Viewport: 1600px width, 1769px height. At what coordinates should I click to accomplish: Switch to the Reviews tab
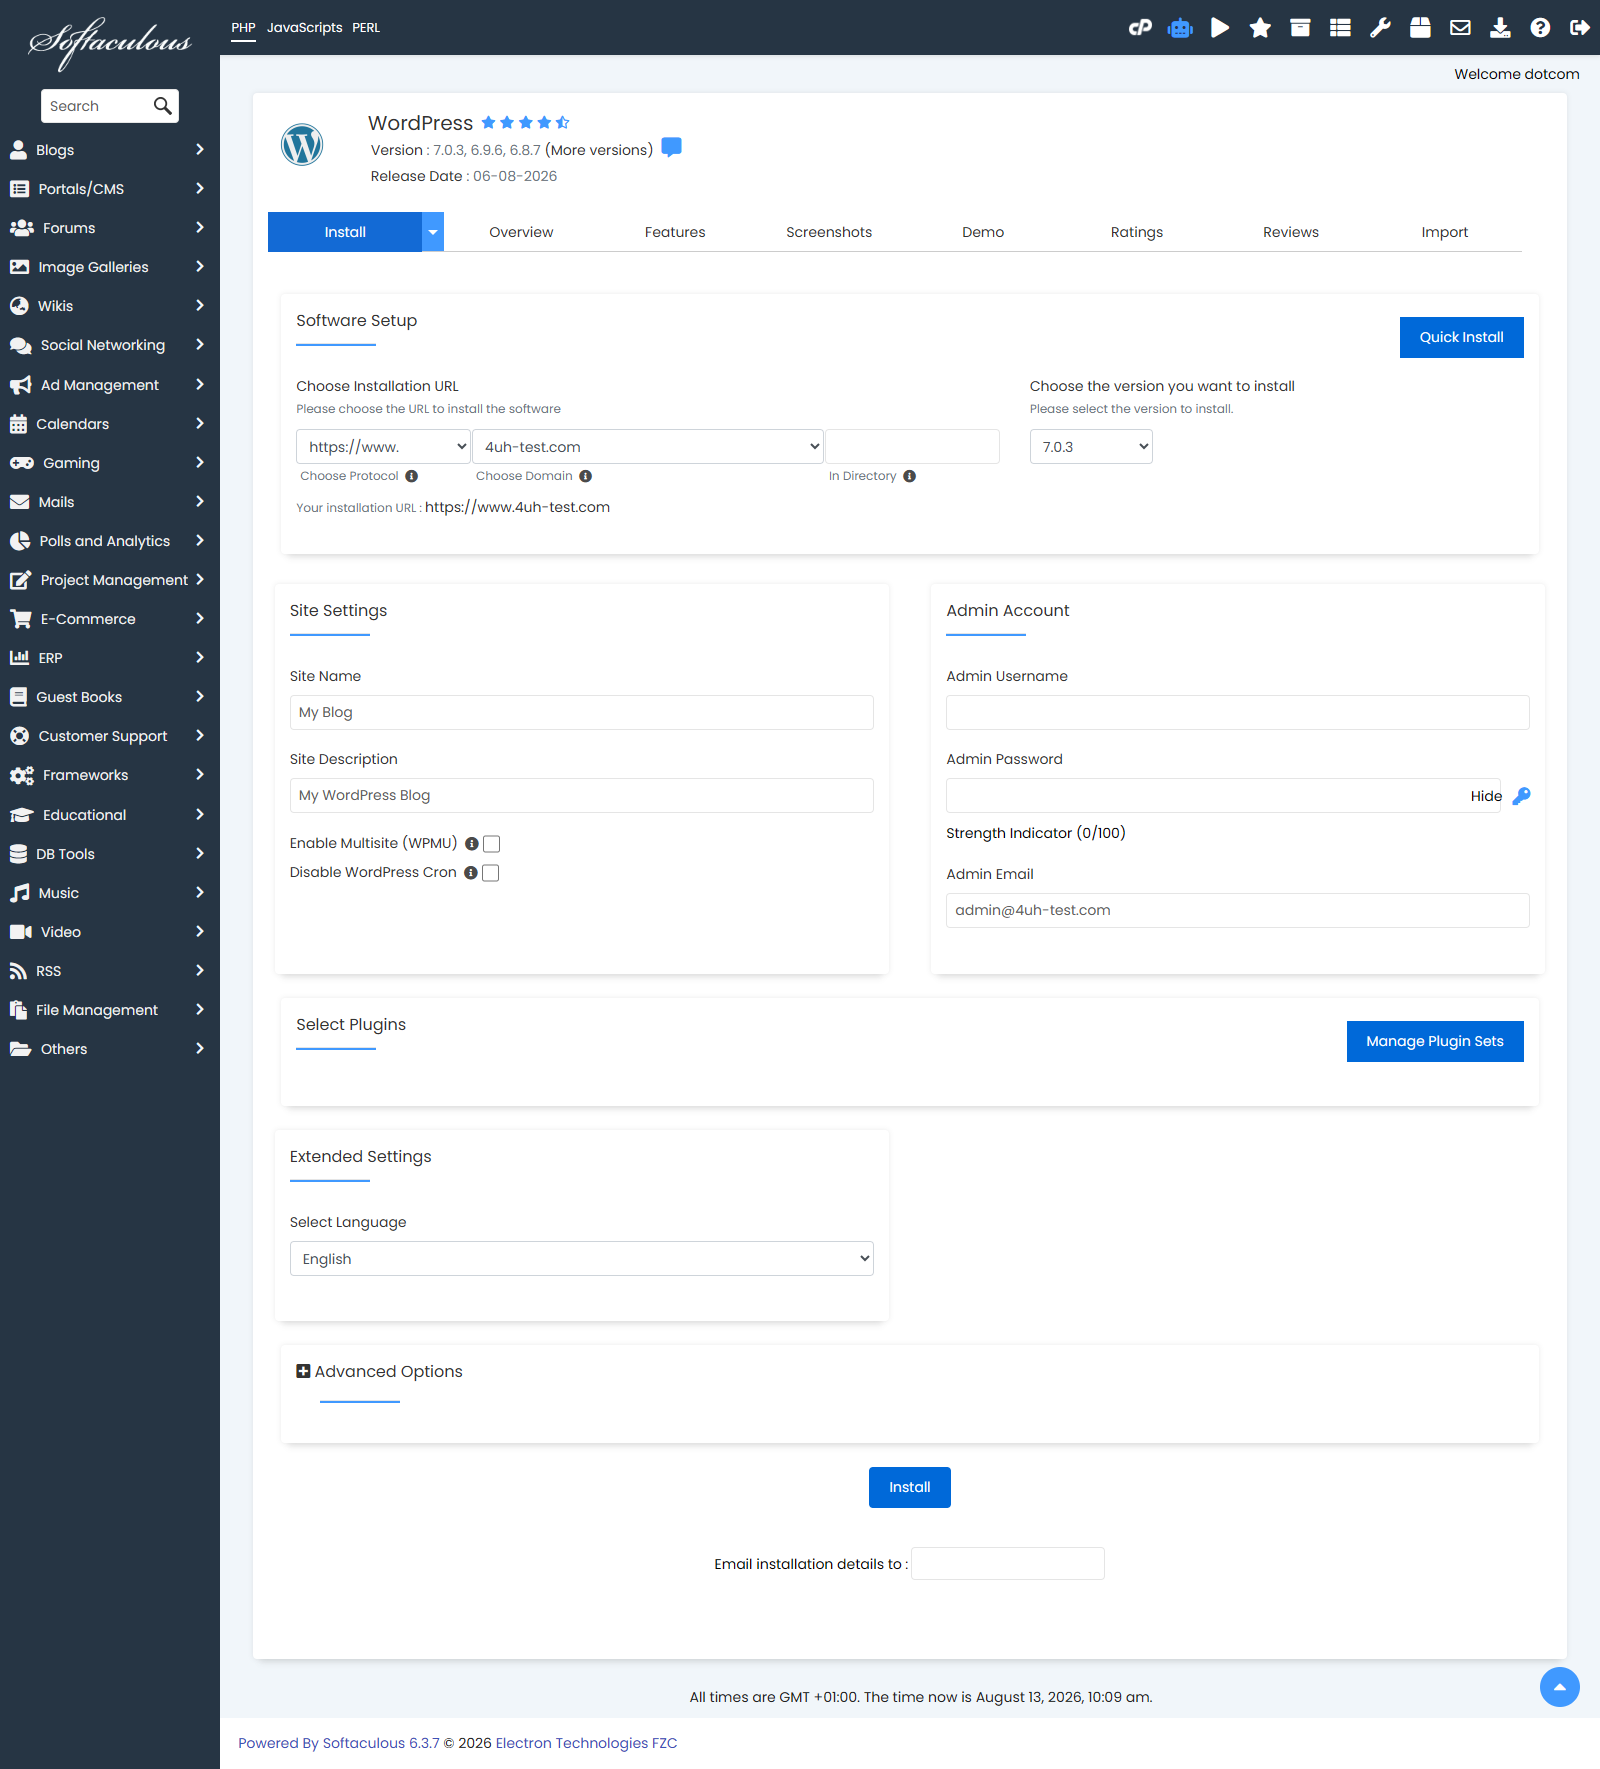click(1291, 232)
